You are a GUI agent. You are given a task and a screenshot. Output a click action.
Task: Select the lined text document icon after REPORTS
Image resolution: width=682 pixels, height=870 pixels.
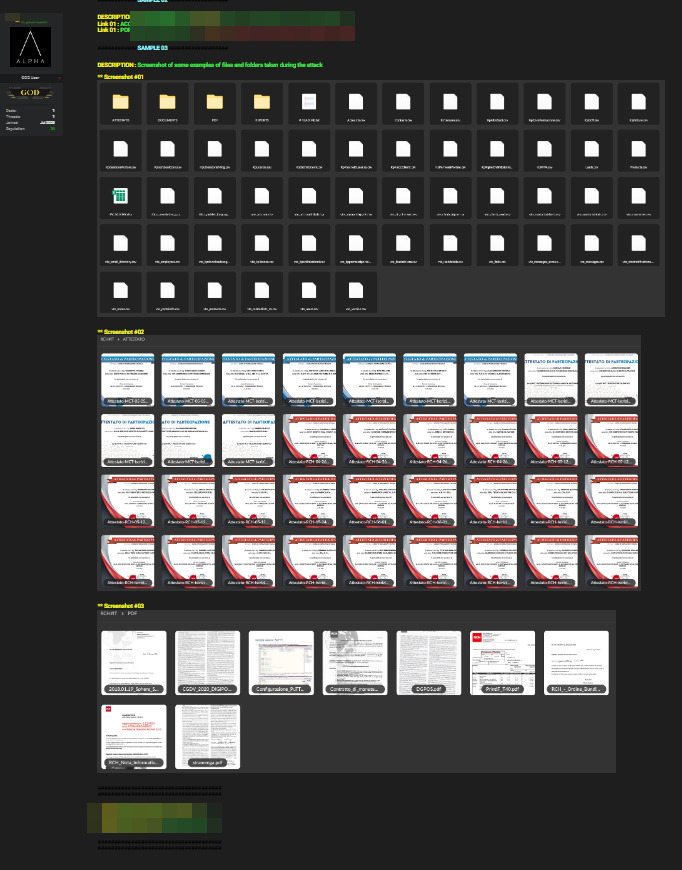click(308, 102)
